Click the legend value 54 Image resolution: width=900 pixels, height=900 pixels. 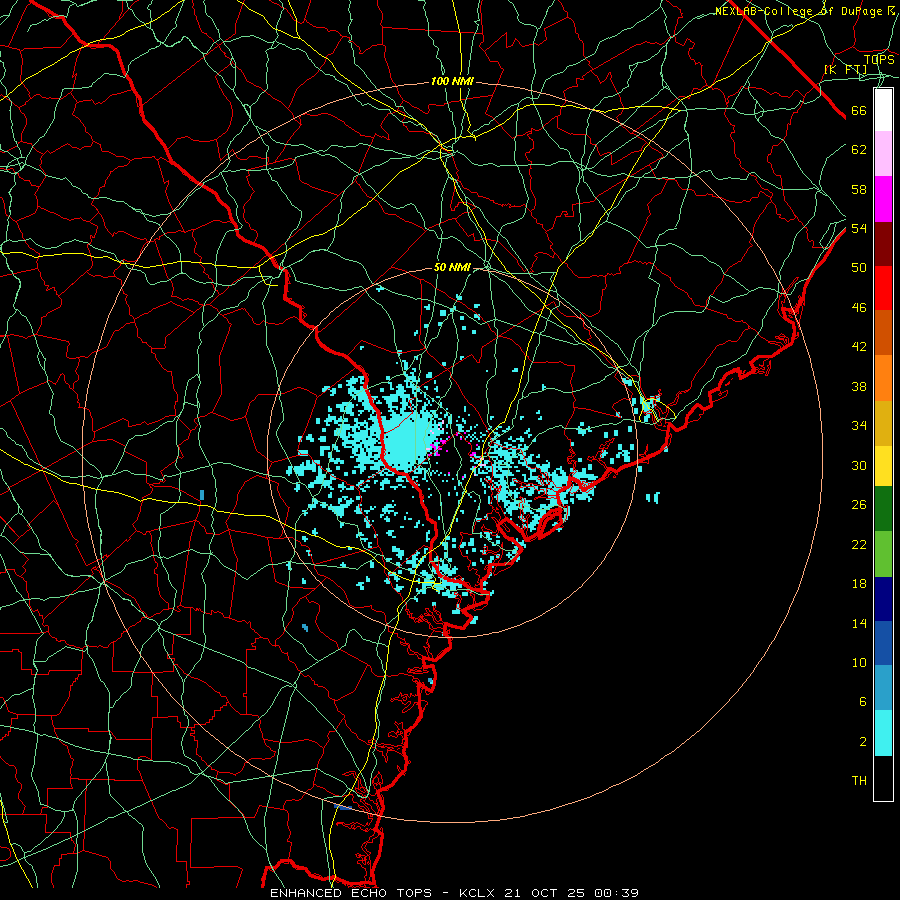[x=859, y=228]
